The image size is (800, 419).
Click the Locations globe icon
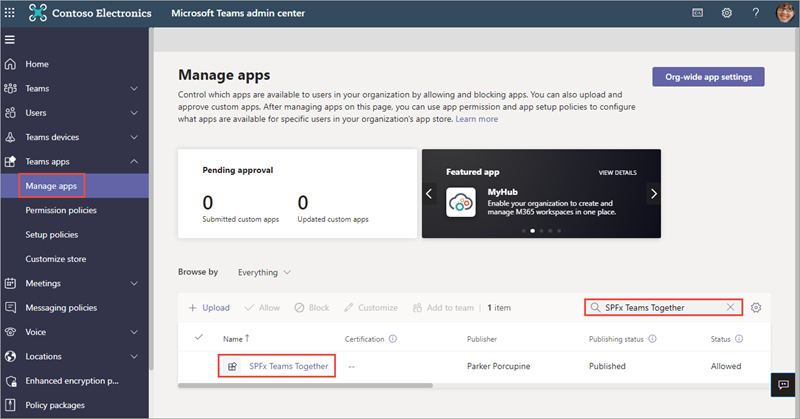pos(10,356)
